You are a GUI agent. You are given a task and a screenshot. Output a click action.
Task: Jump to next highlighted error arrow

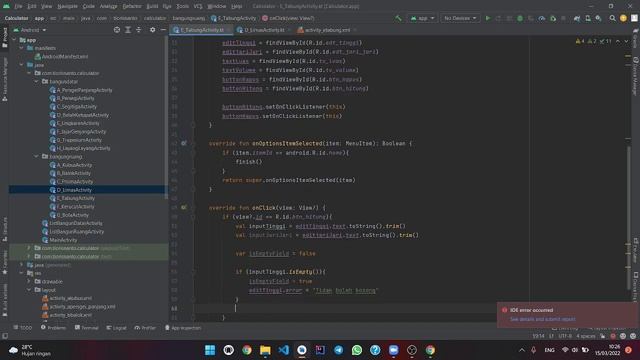point(626,41)
